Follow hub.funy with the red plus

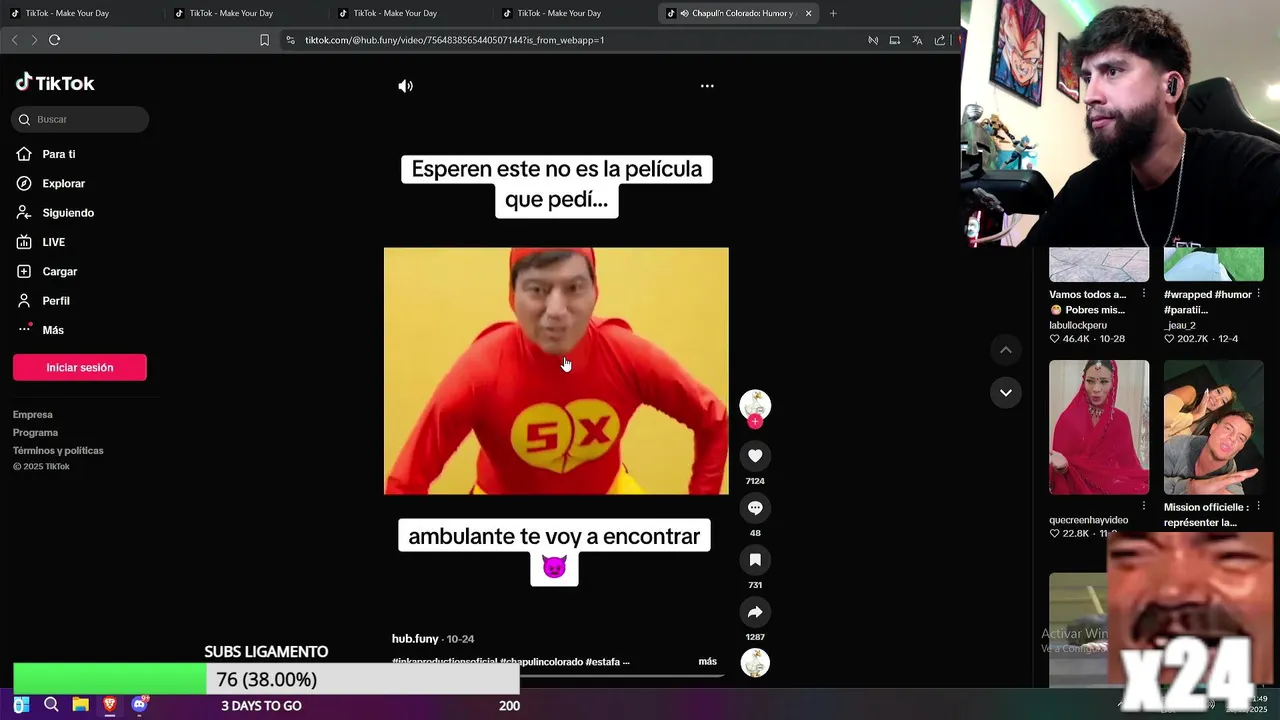tap(755, 421)
